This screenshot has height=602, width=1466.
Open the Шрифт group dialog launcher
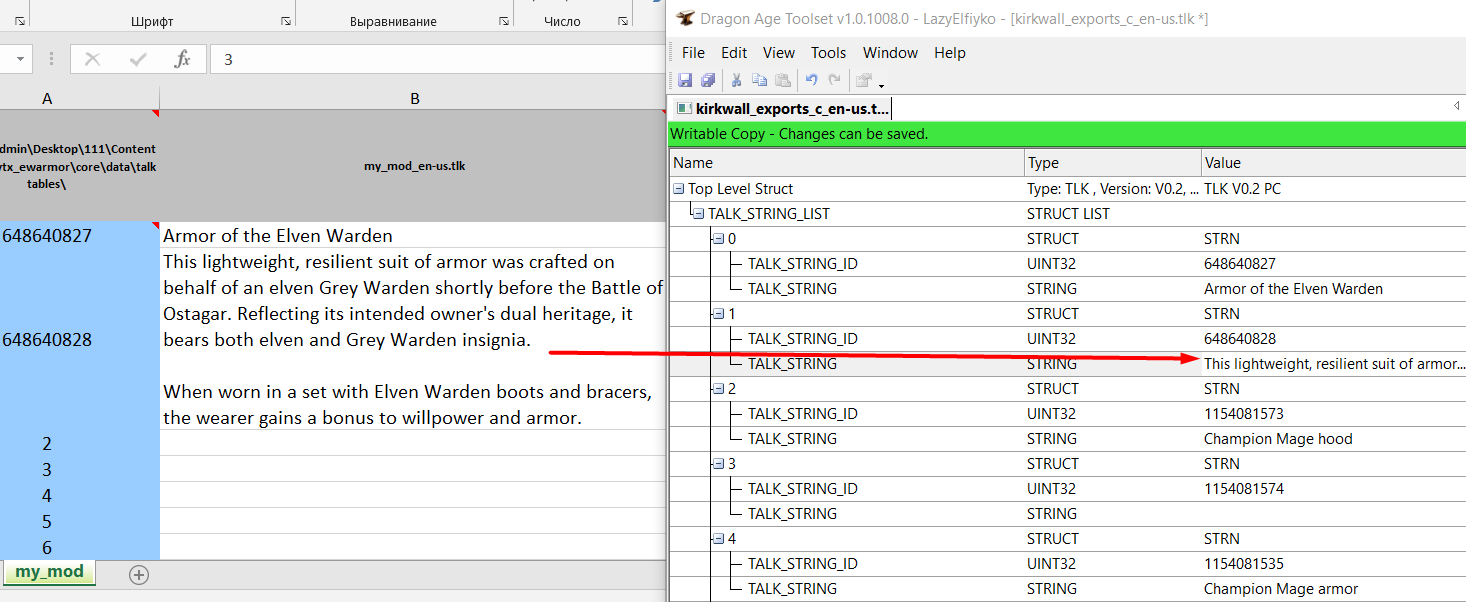[286, 20]
